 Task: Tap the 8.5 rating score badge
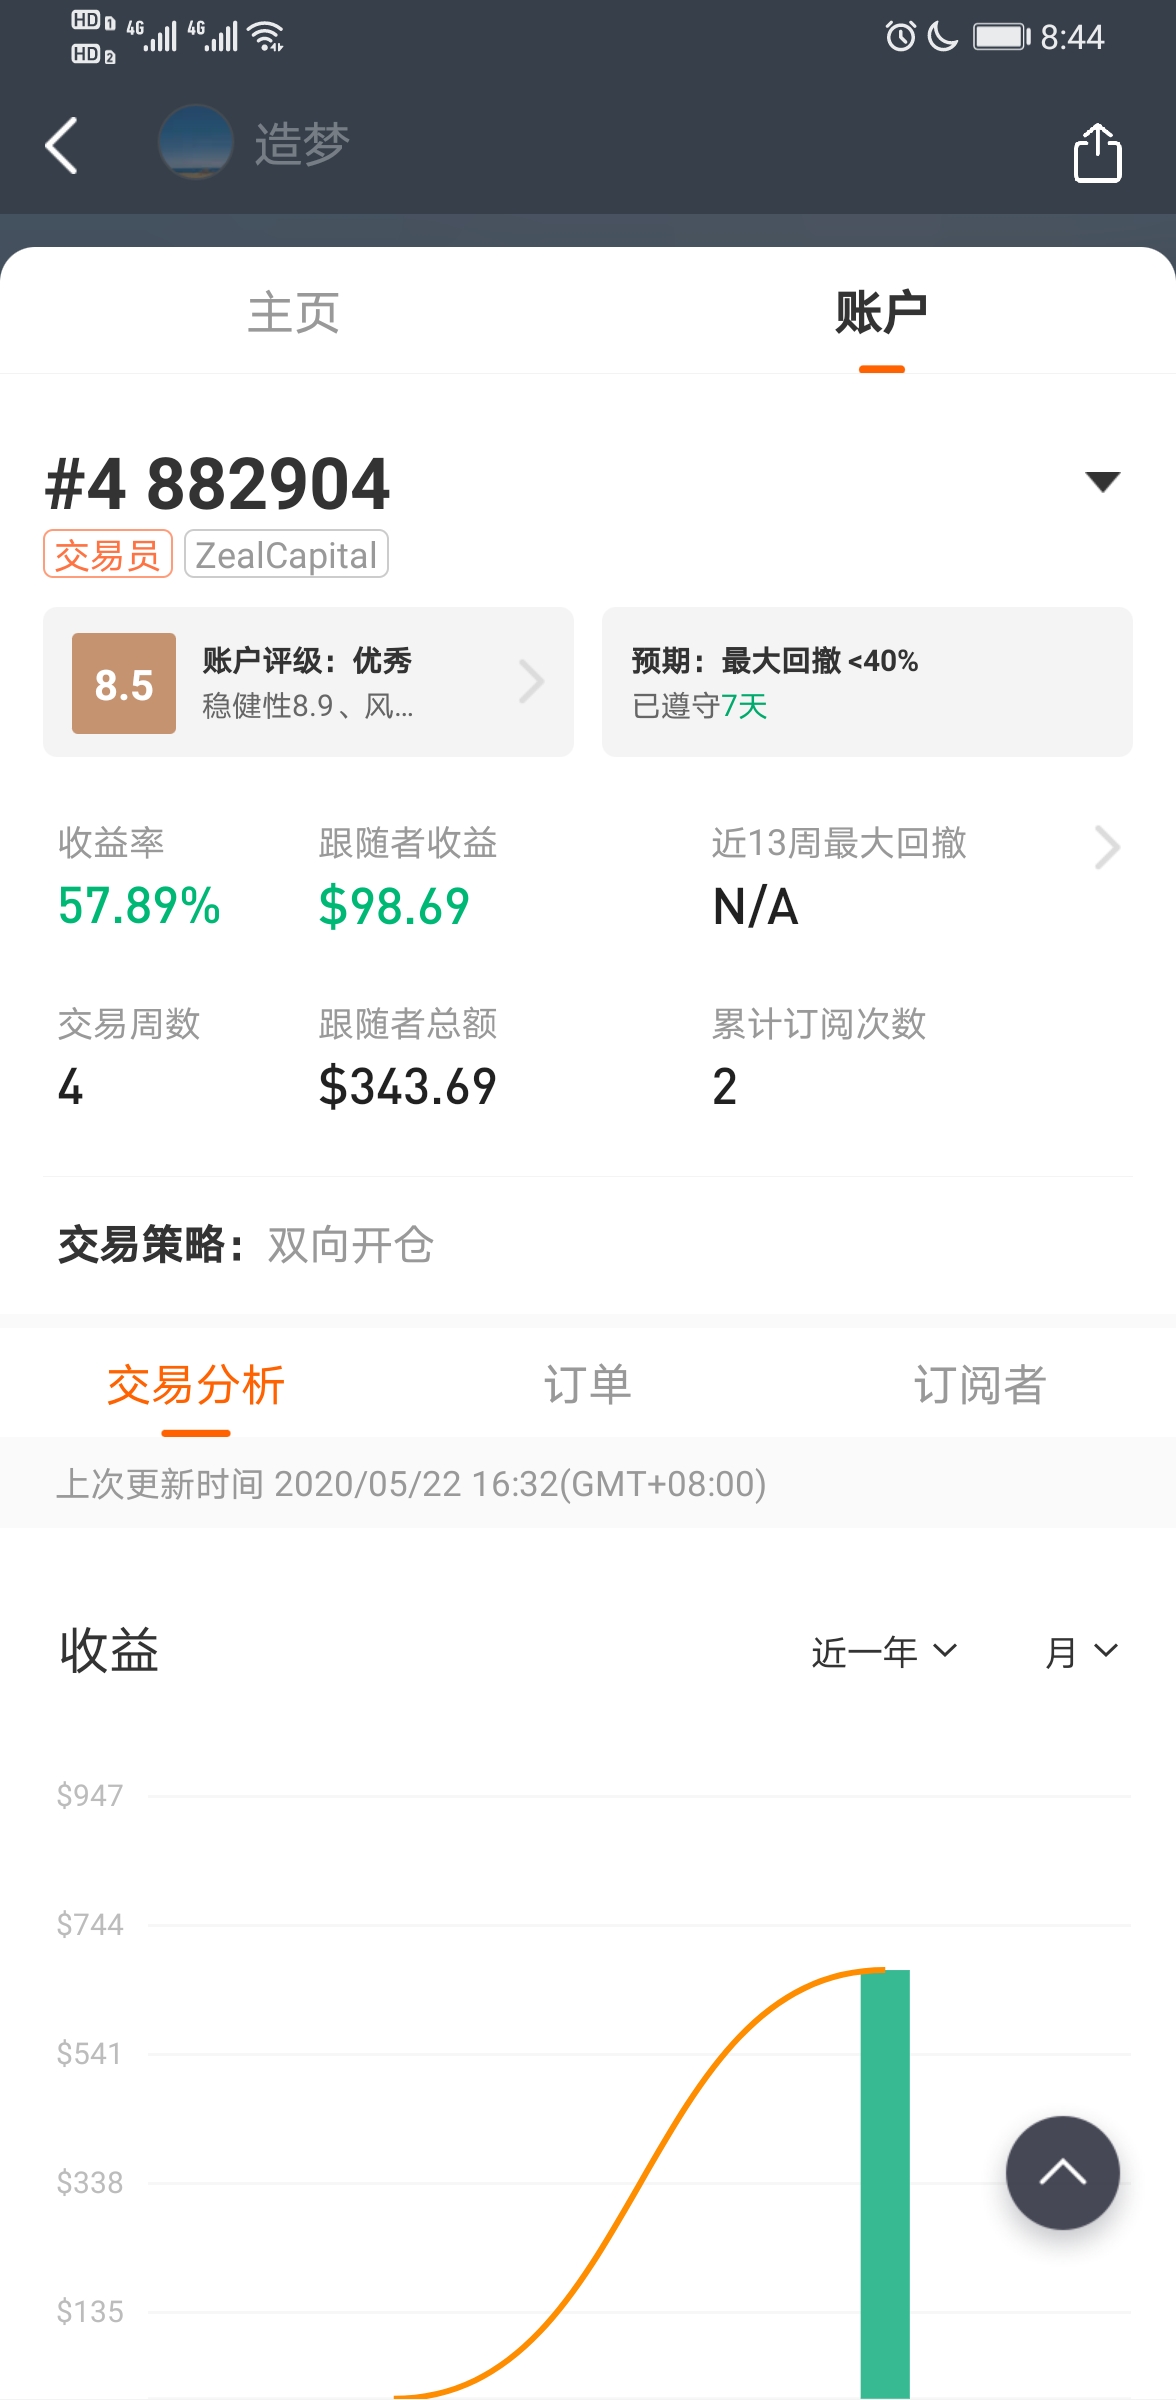[x=124, y=684]
